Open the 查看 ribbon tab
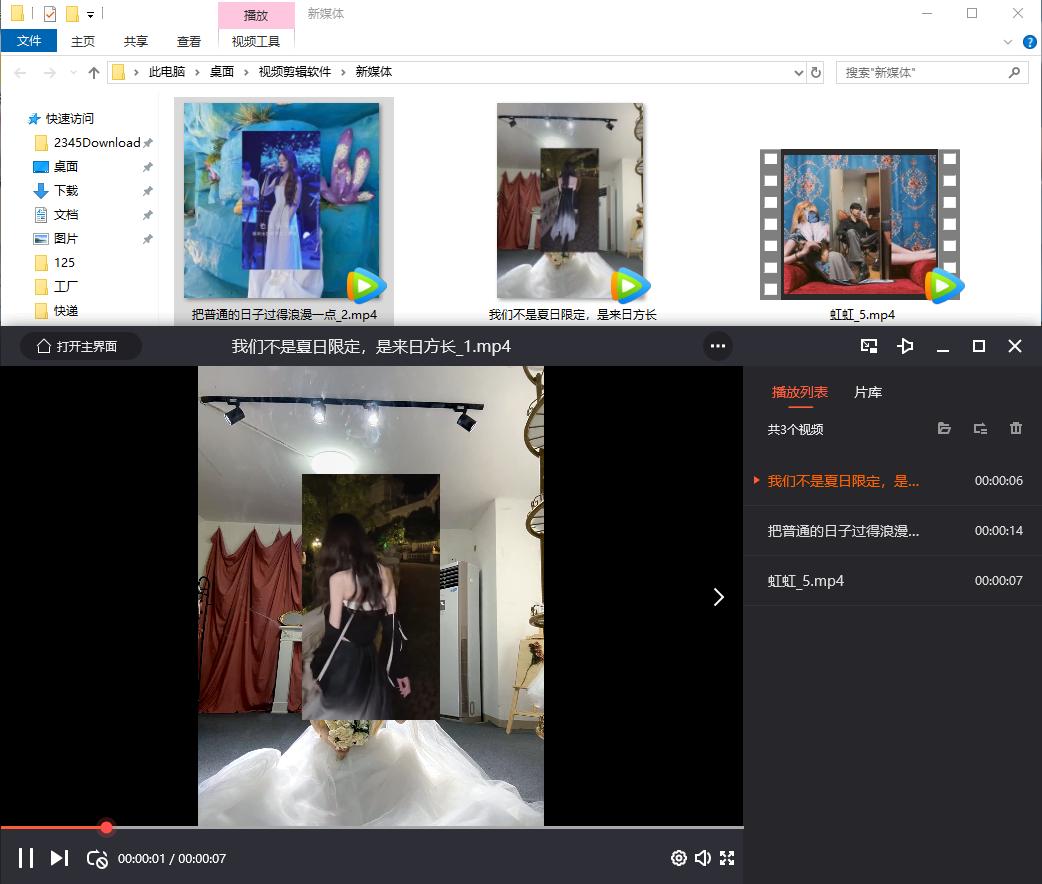 click(x=188, y=41)
